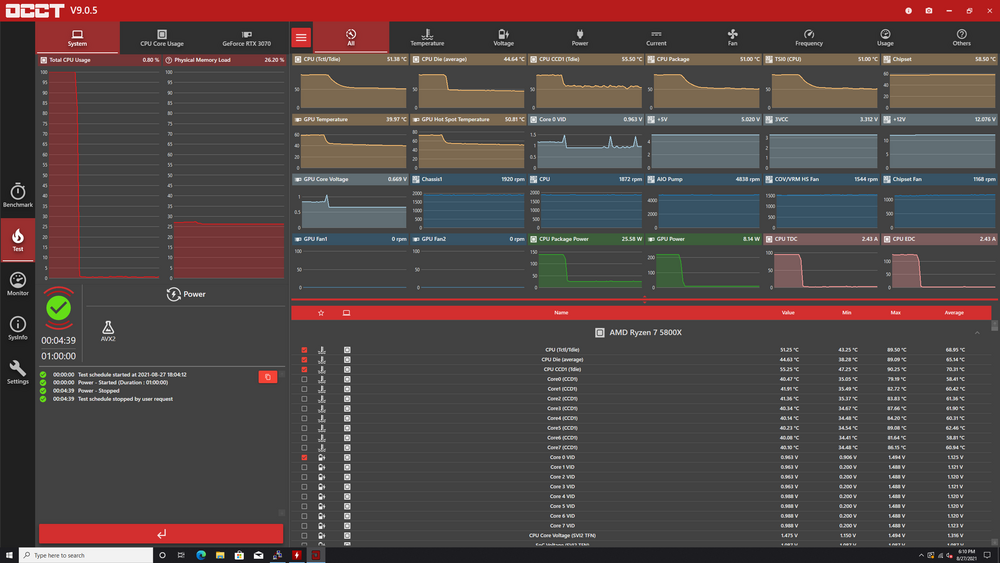Open OCCT Settings from sidebar
Viewport: 1000px width, 563px height.
coord(18,372)
